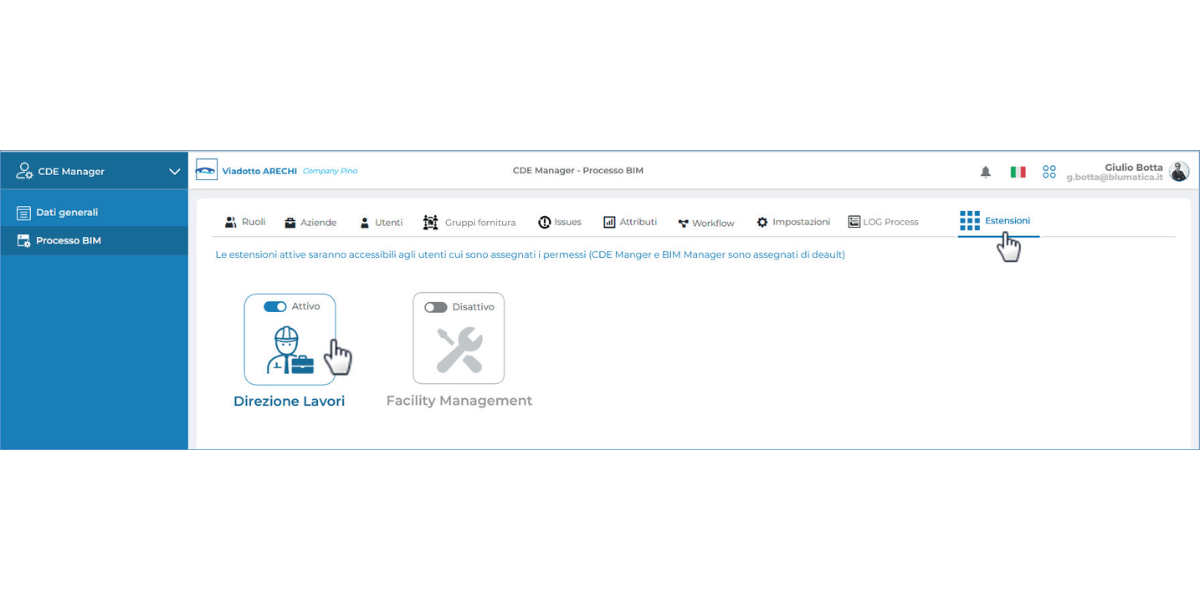Click the Direzione Lavori label link

pyautogui.click(x=289, y=401)
